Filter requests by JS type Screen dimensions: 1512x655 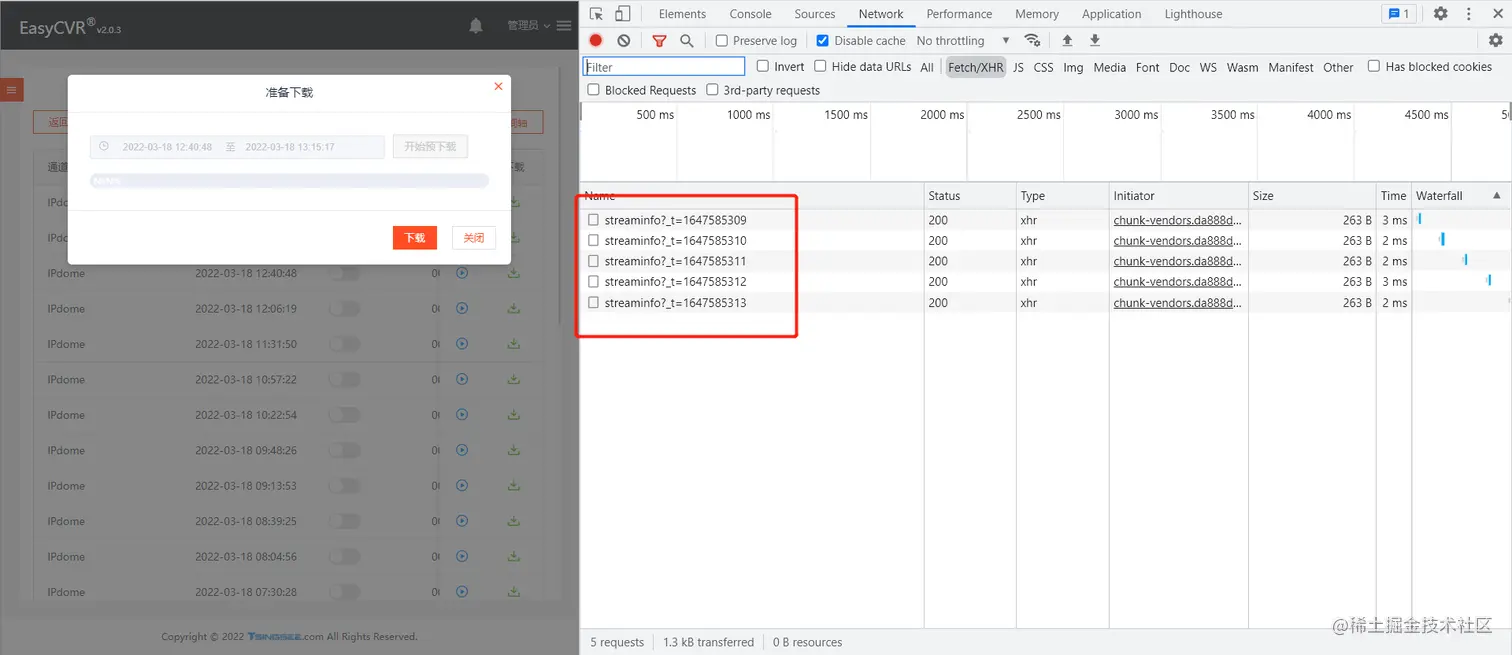[x=1018, y=67]
